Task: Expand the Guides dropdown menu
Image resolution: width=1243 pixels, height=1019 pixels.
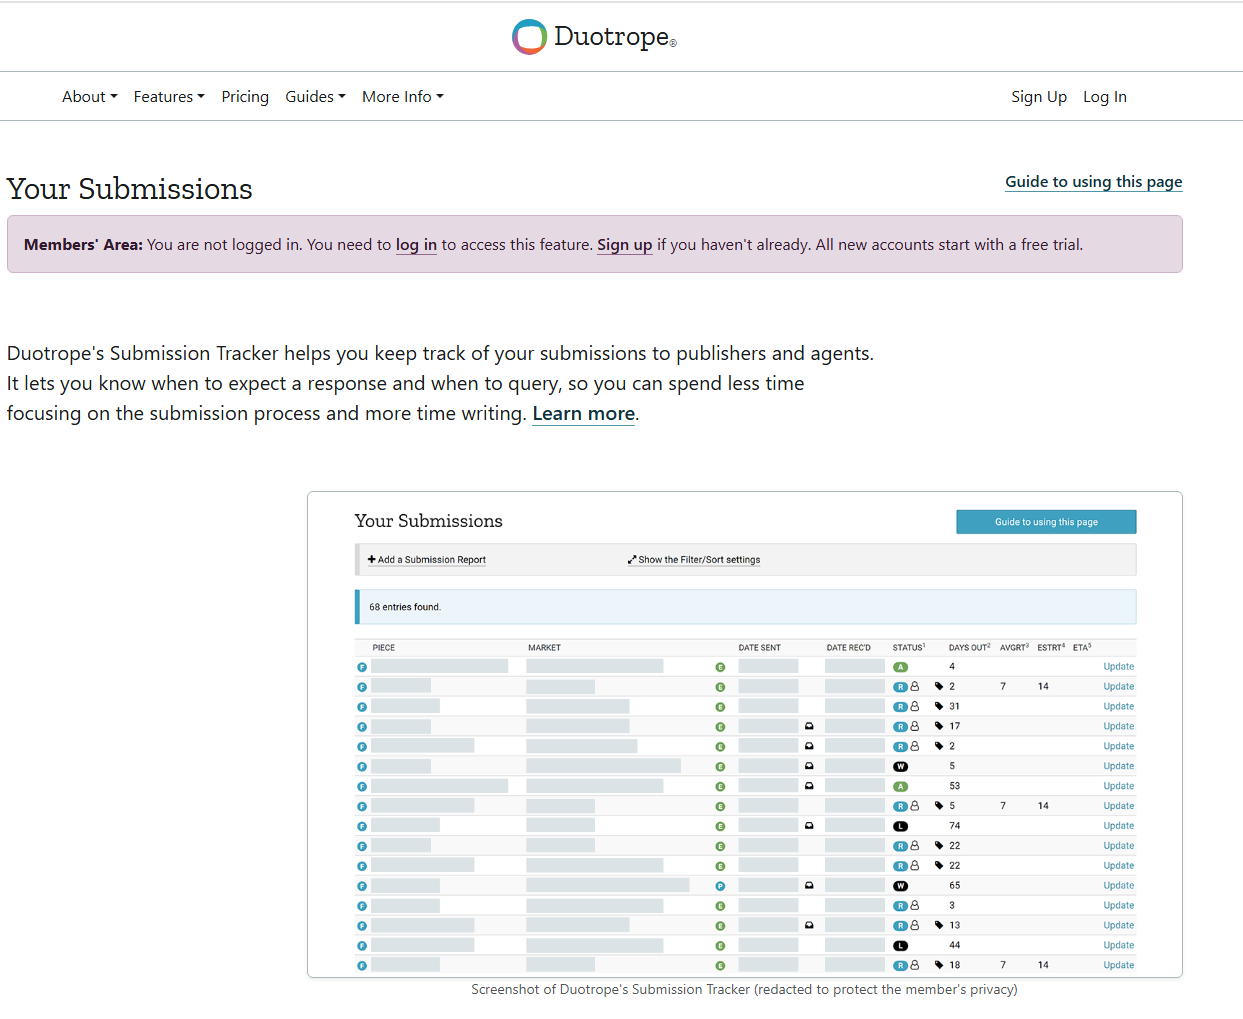Action: click(x=315, y=97)
